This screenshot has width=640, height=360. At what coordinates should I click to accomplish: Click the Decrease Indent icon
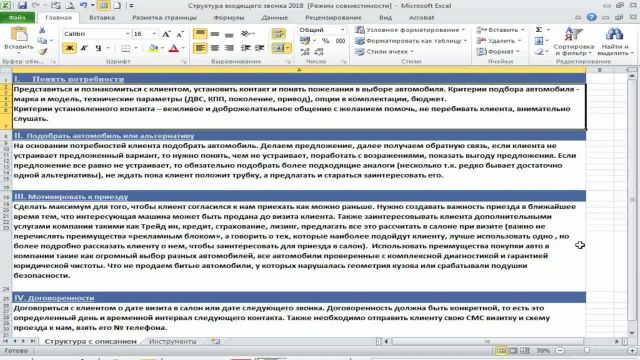pos(245,48)
